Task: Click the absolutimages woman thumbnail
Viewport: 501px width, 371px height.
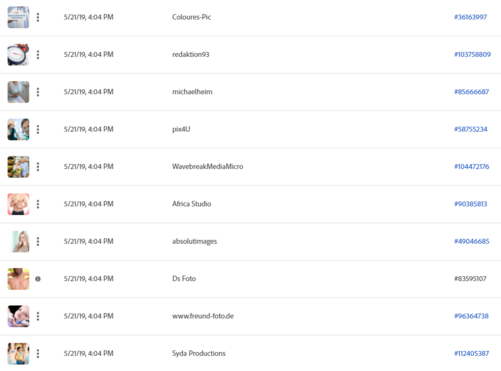Action: 18,241
